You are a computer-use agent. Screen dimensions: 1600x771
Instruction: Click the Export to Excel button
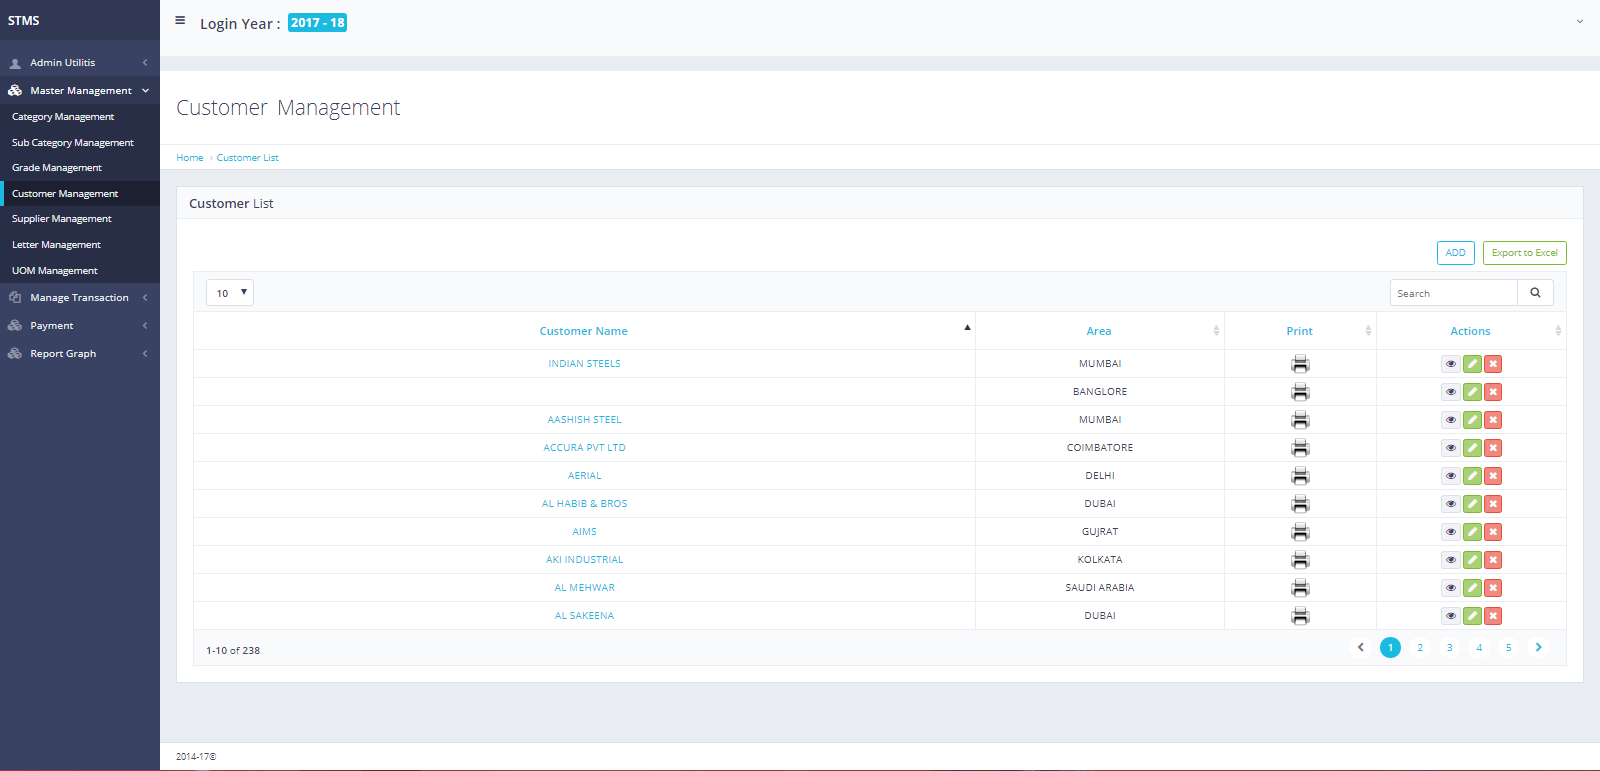(x=1524, y=253)
